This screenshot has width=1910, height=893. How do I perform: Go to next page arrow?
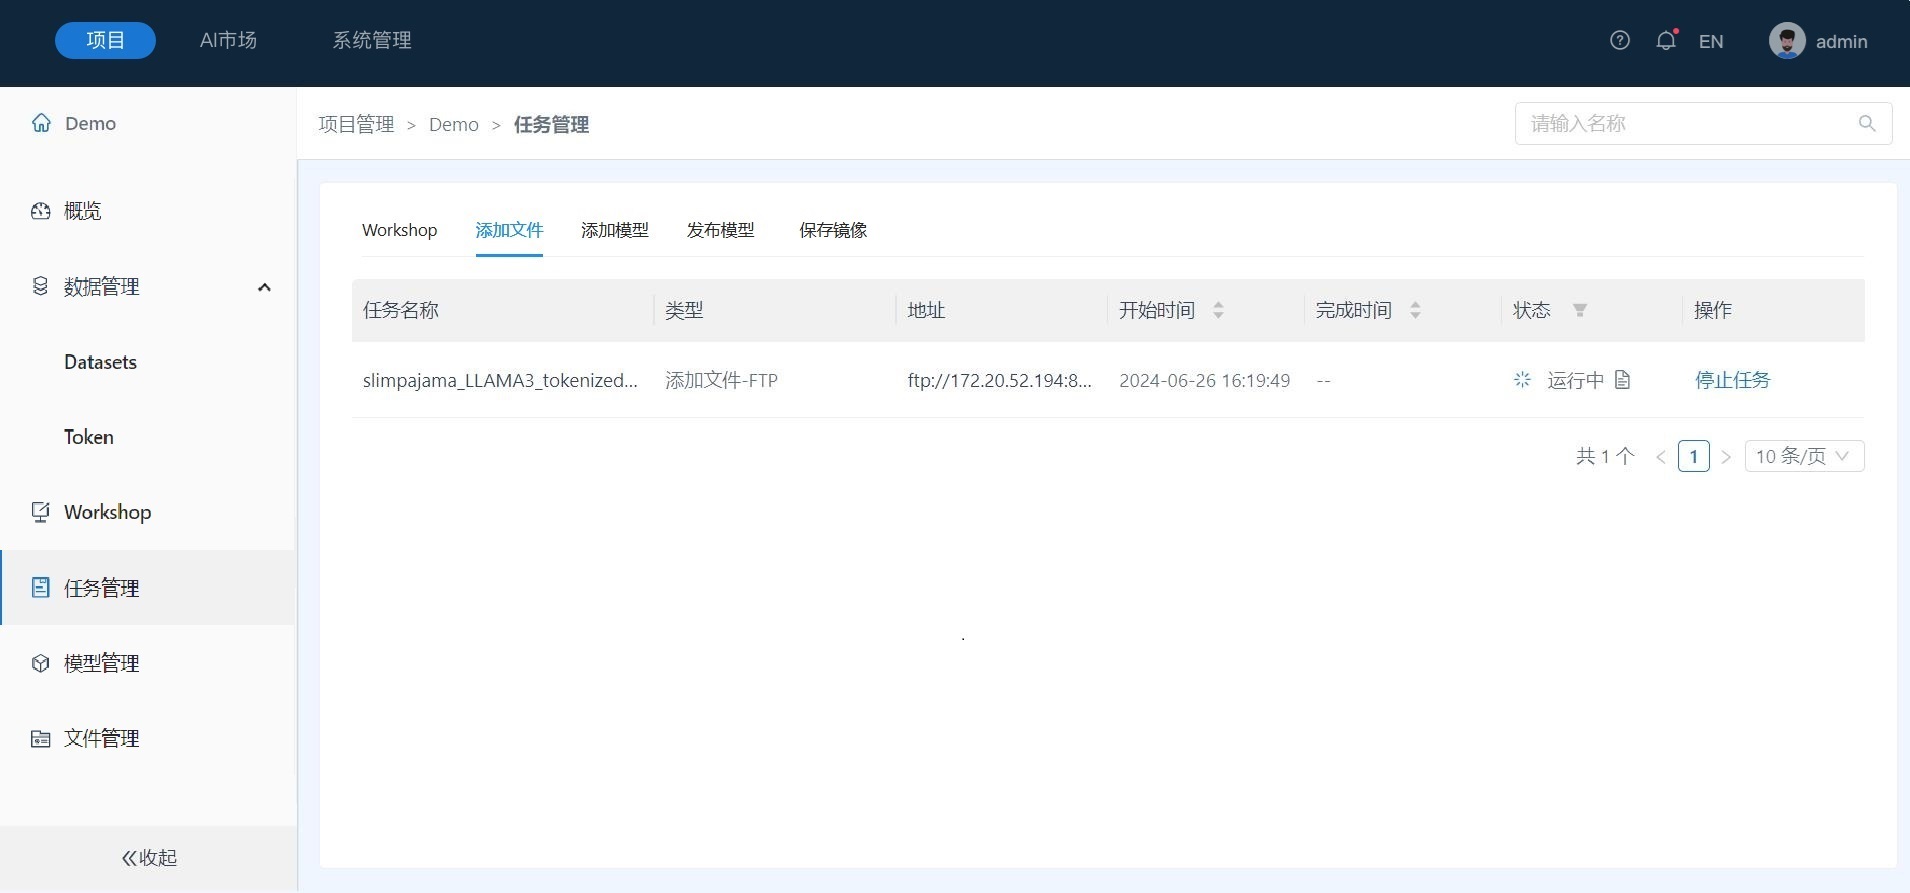click(x=1726, y=457)
